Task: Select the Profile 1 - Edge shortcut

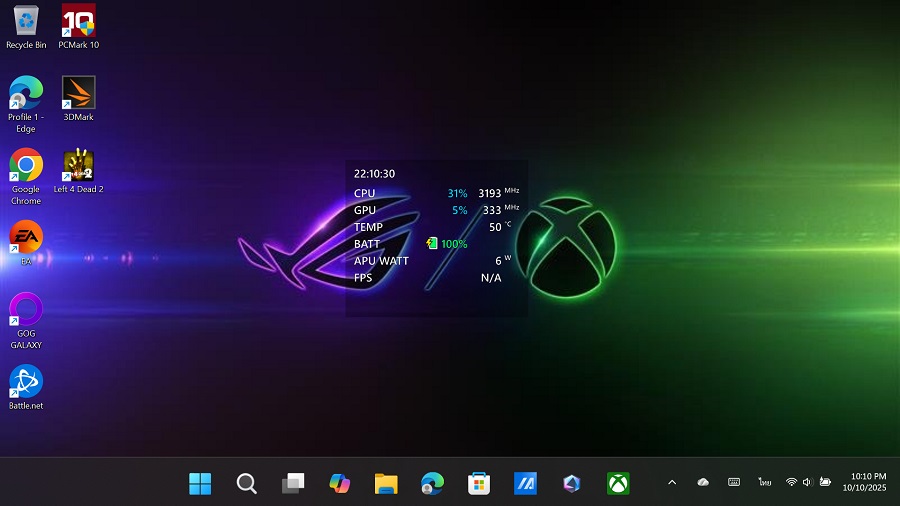Action: click(26, 94)
